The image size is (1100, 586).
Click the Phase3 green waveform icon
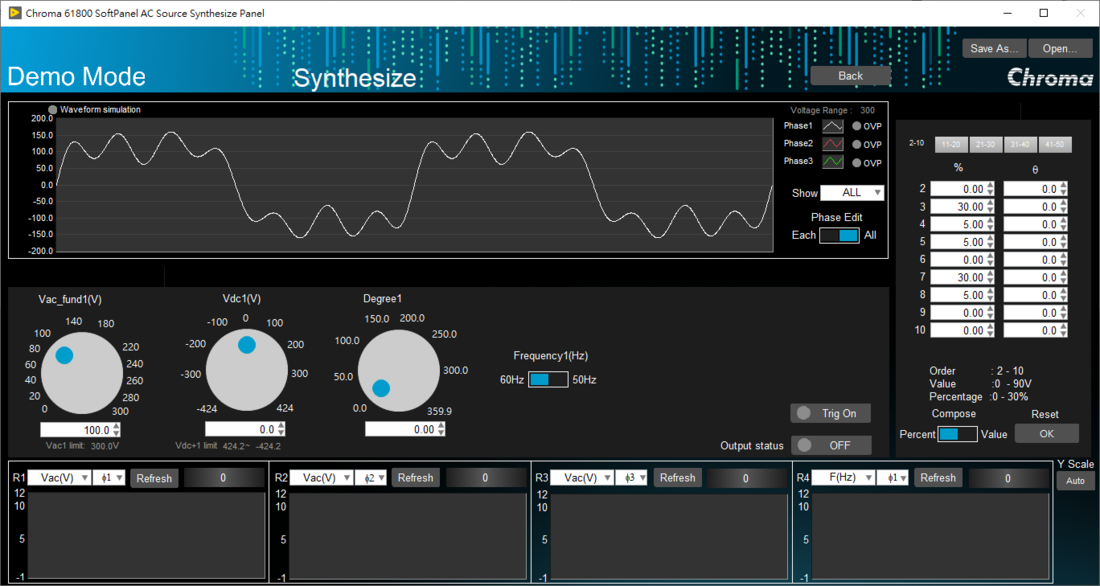pyautogui.click(x=832, y=162)
